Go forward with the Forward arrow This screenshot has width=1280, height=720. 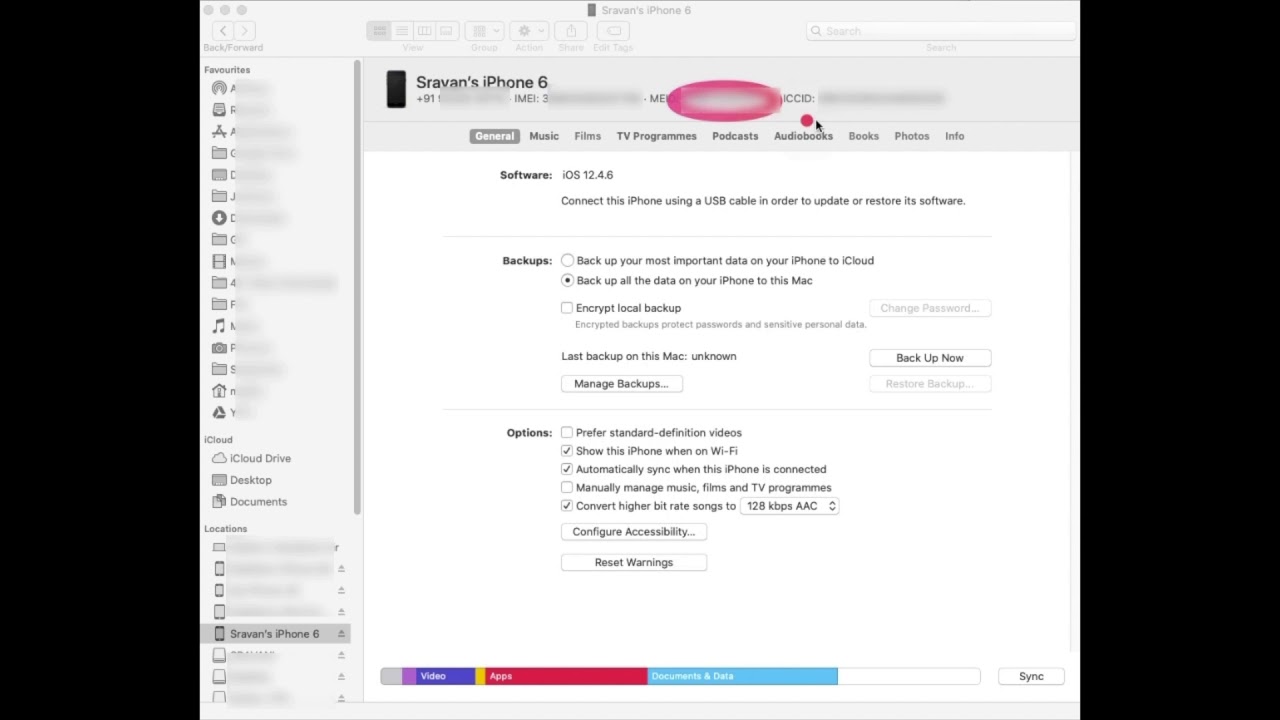[x=245, y=31]
